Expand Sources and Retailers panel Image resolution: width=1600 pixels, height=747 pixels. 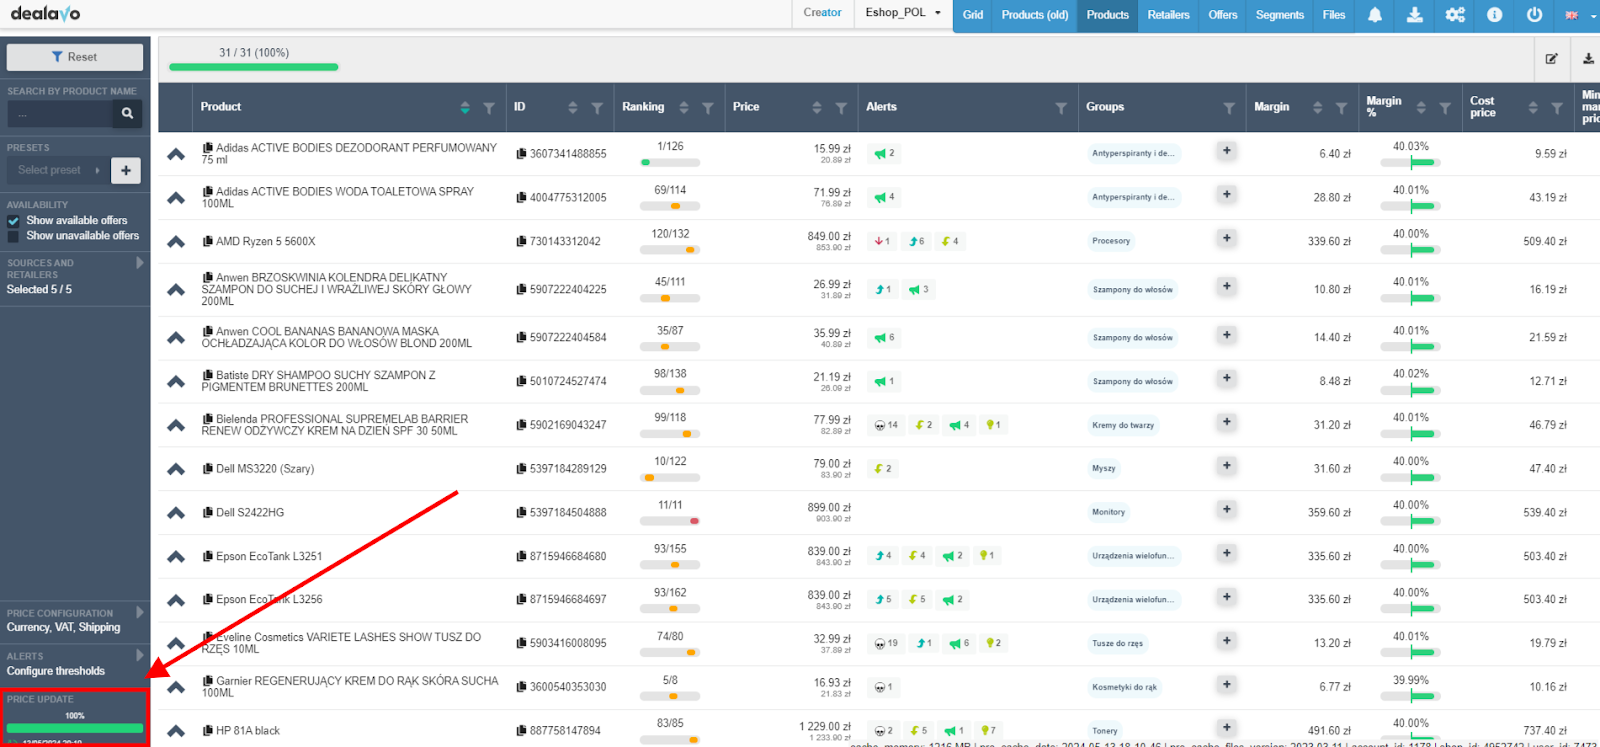click(x=140, y=263)
